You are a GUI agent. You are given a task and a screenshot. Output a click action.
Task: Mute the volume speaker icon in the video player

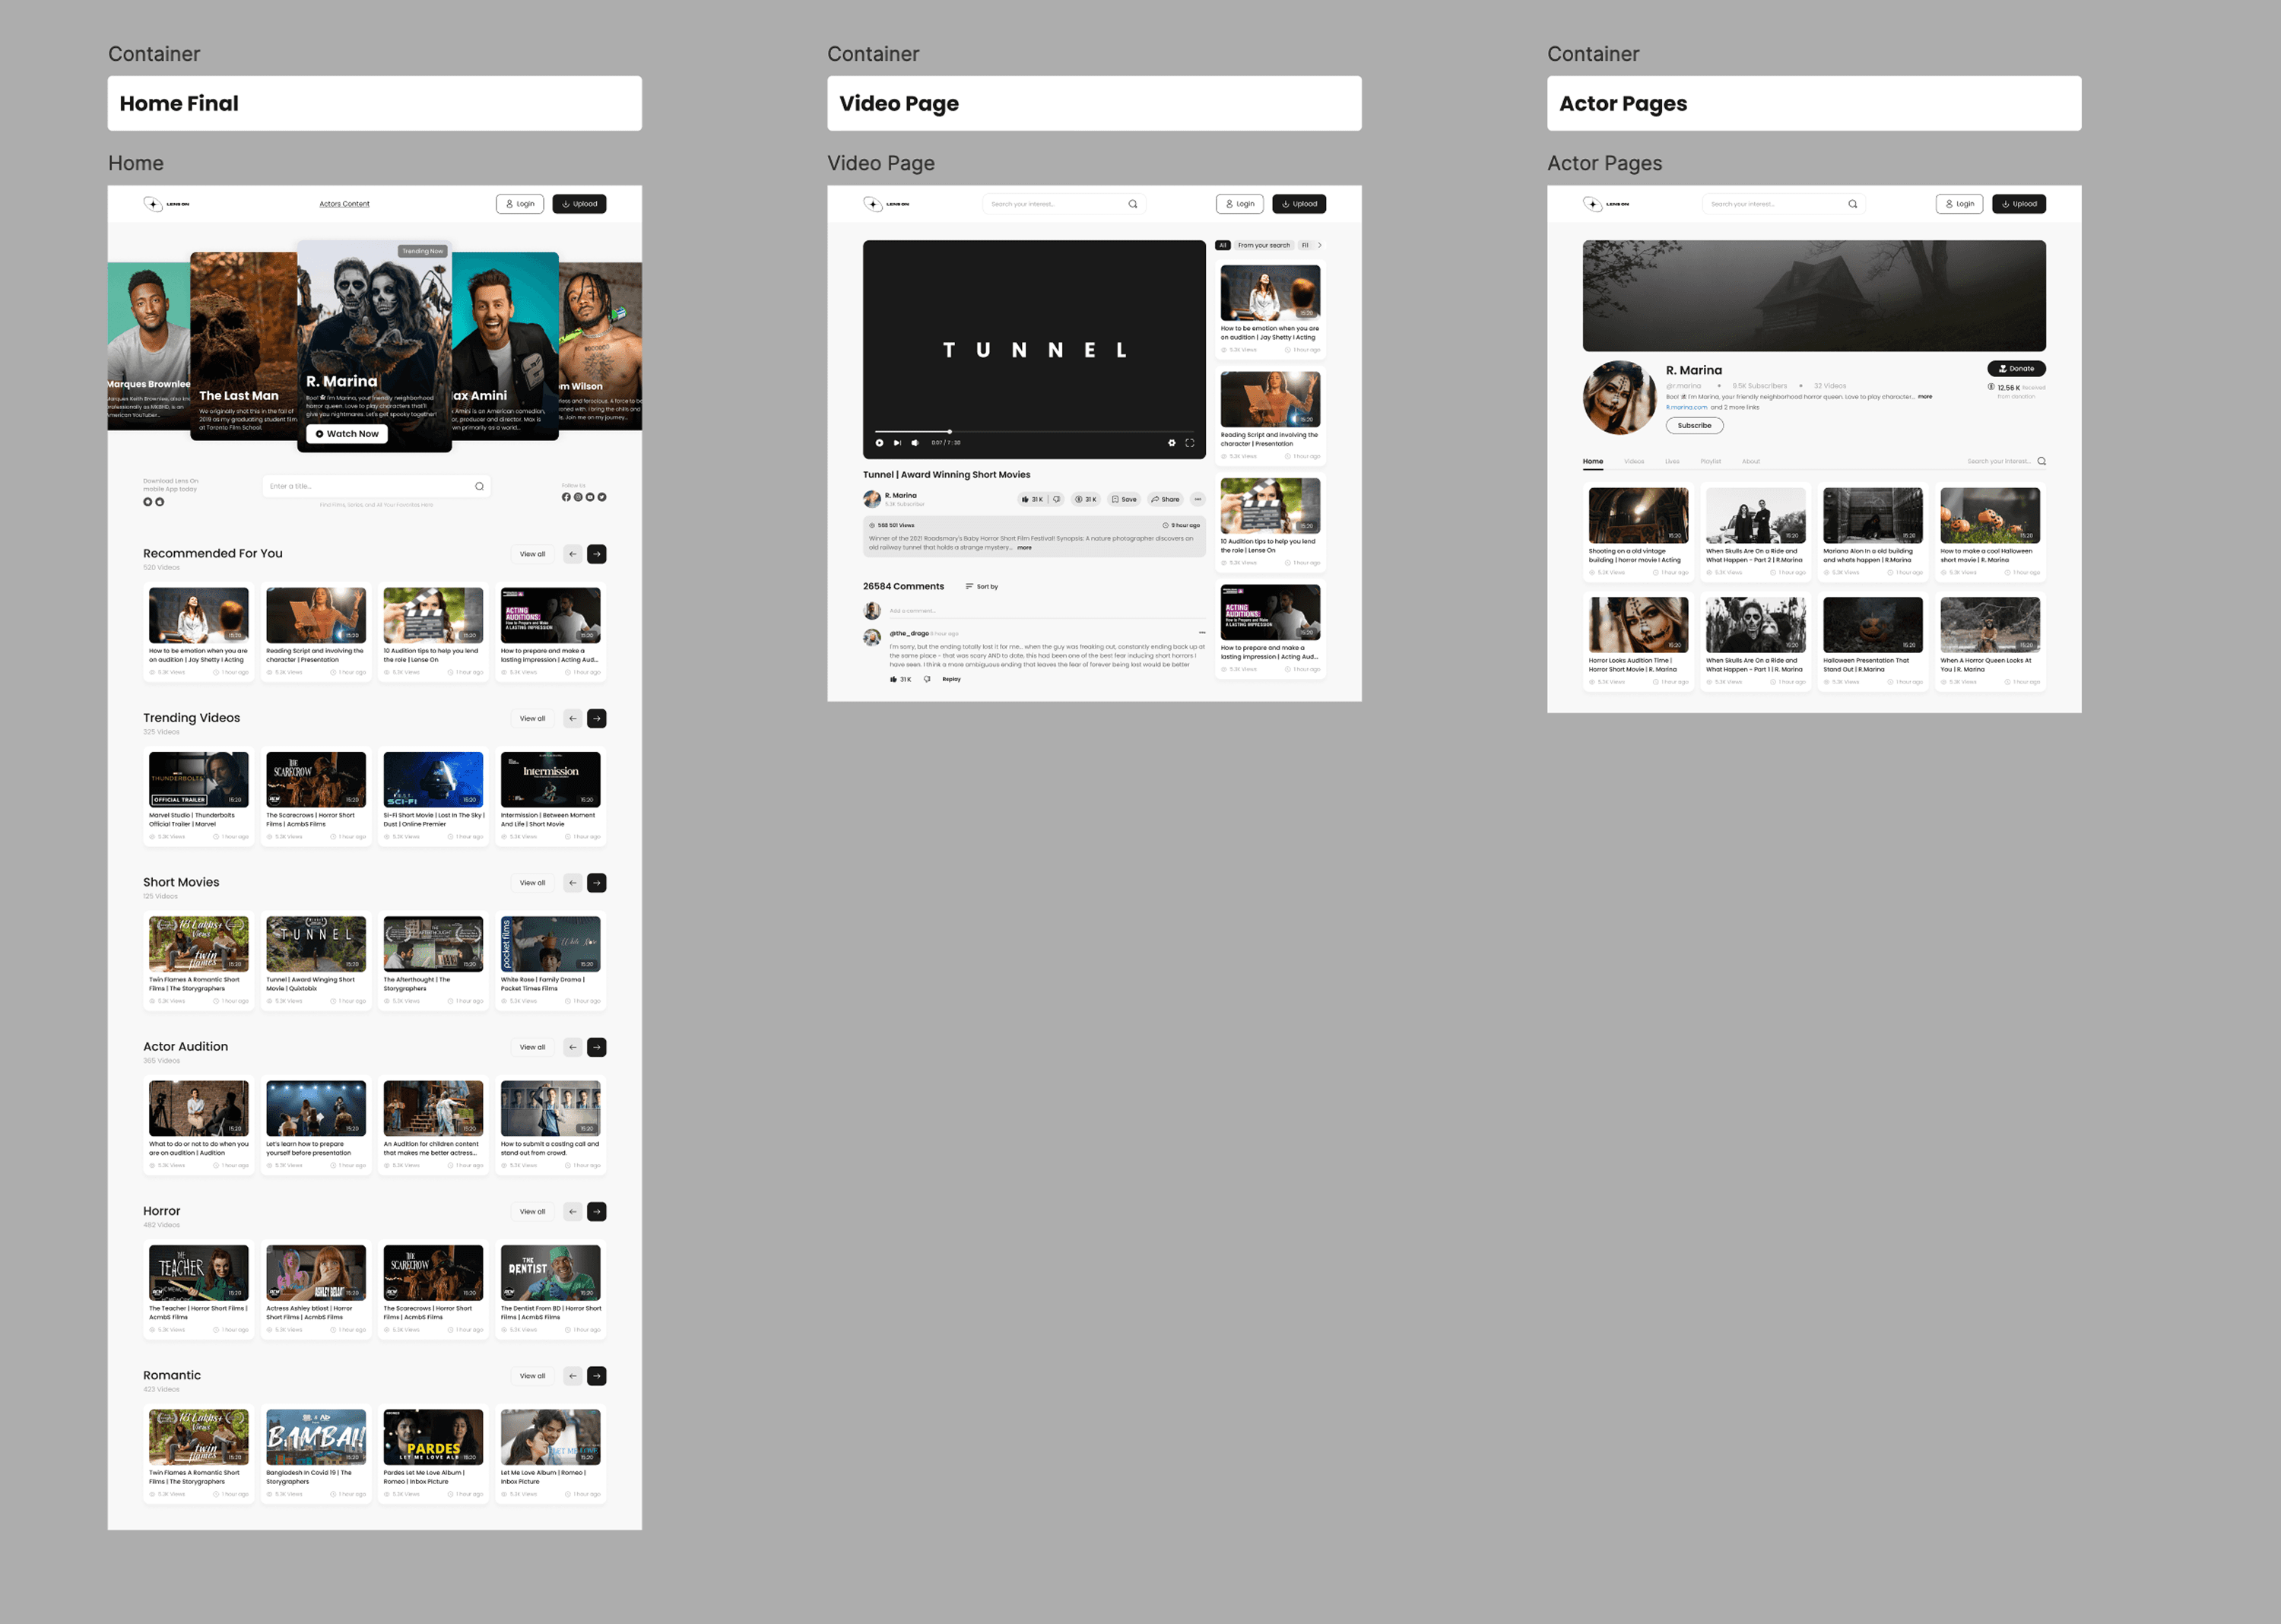pyautogui.click(x=914, y=443)
